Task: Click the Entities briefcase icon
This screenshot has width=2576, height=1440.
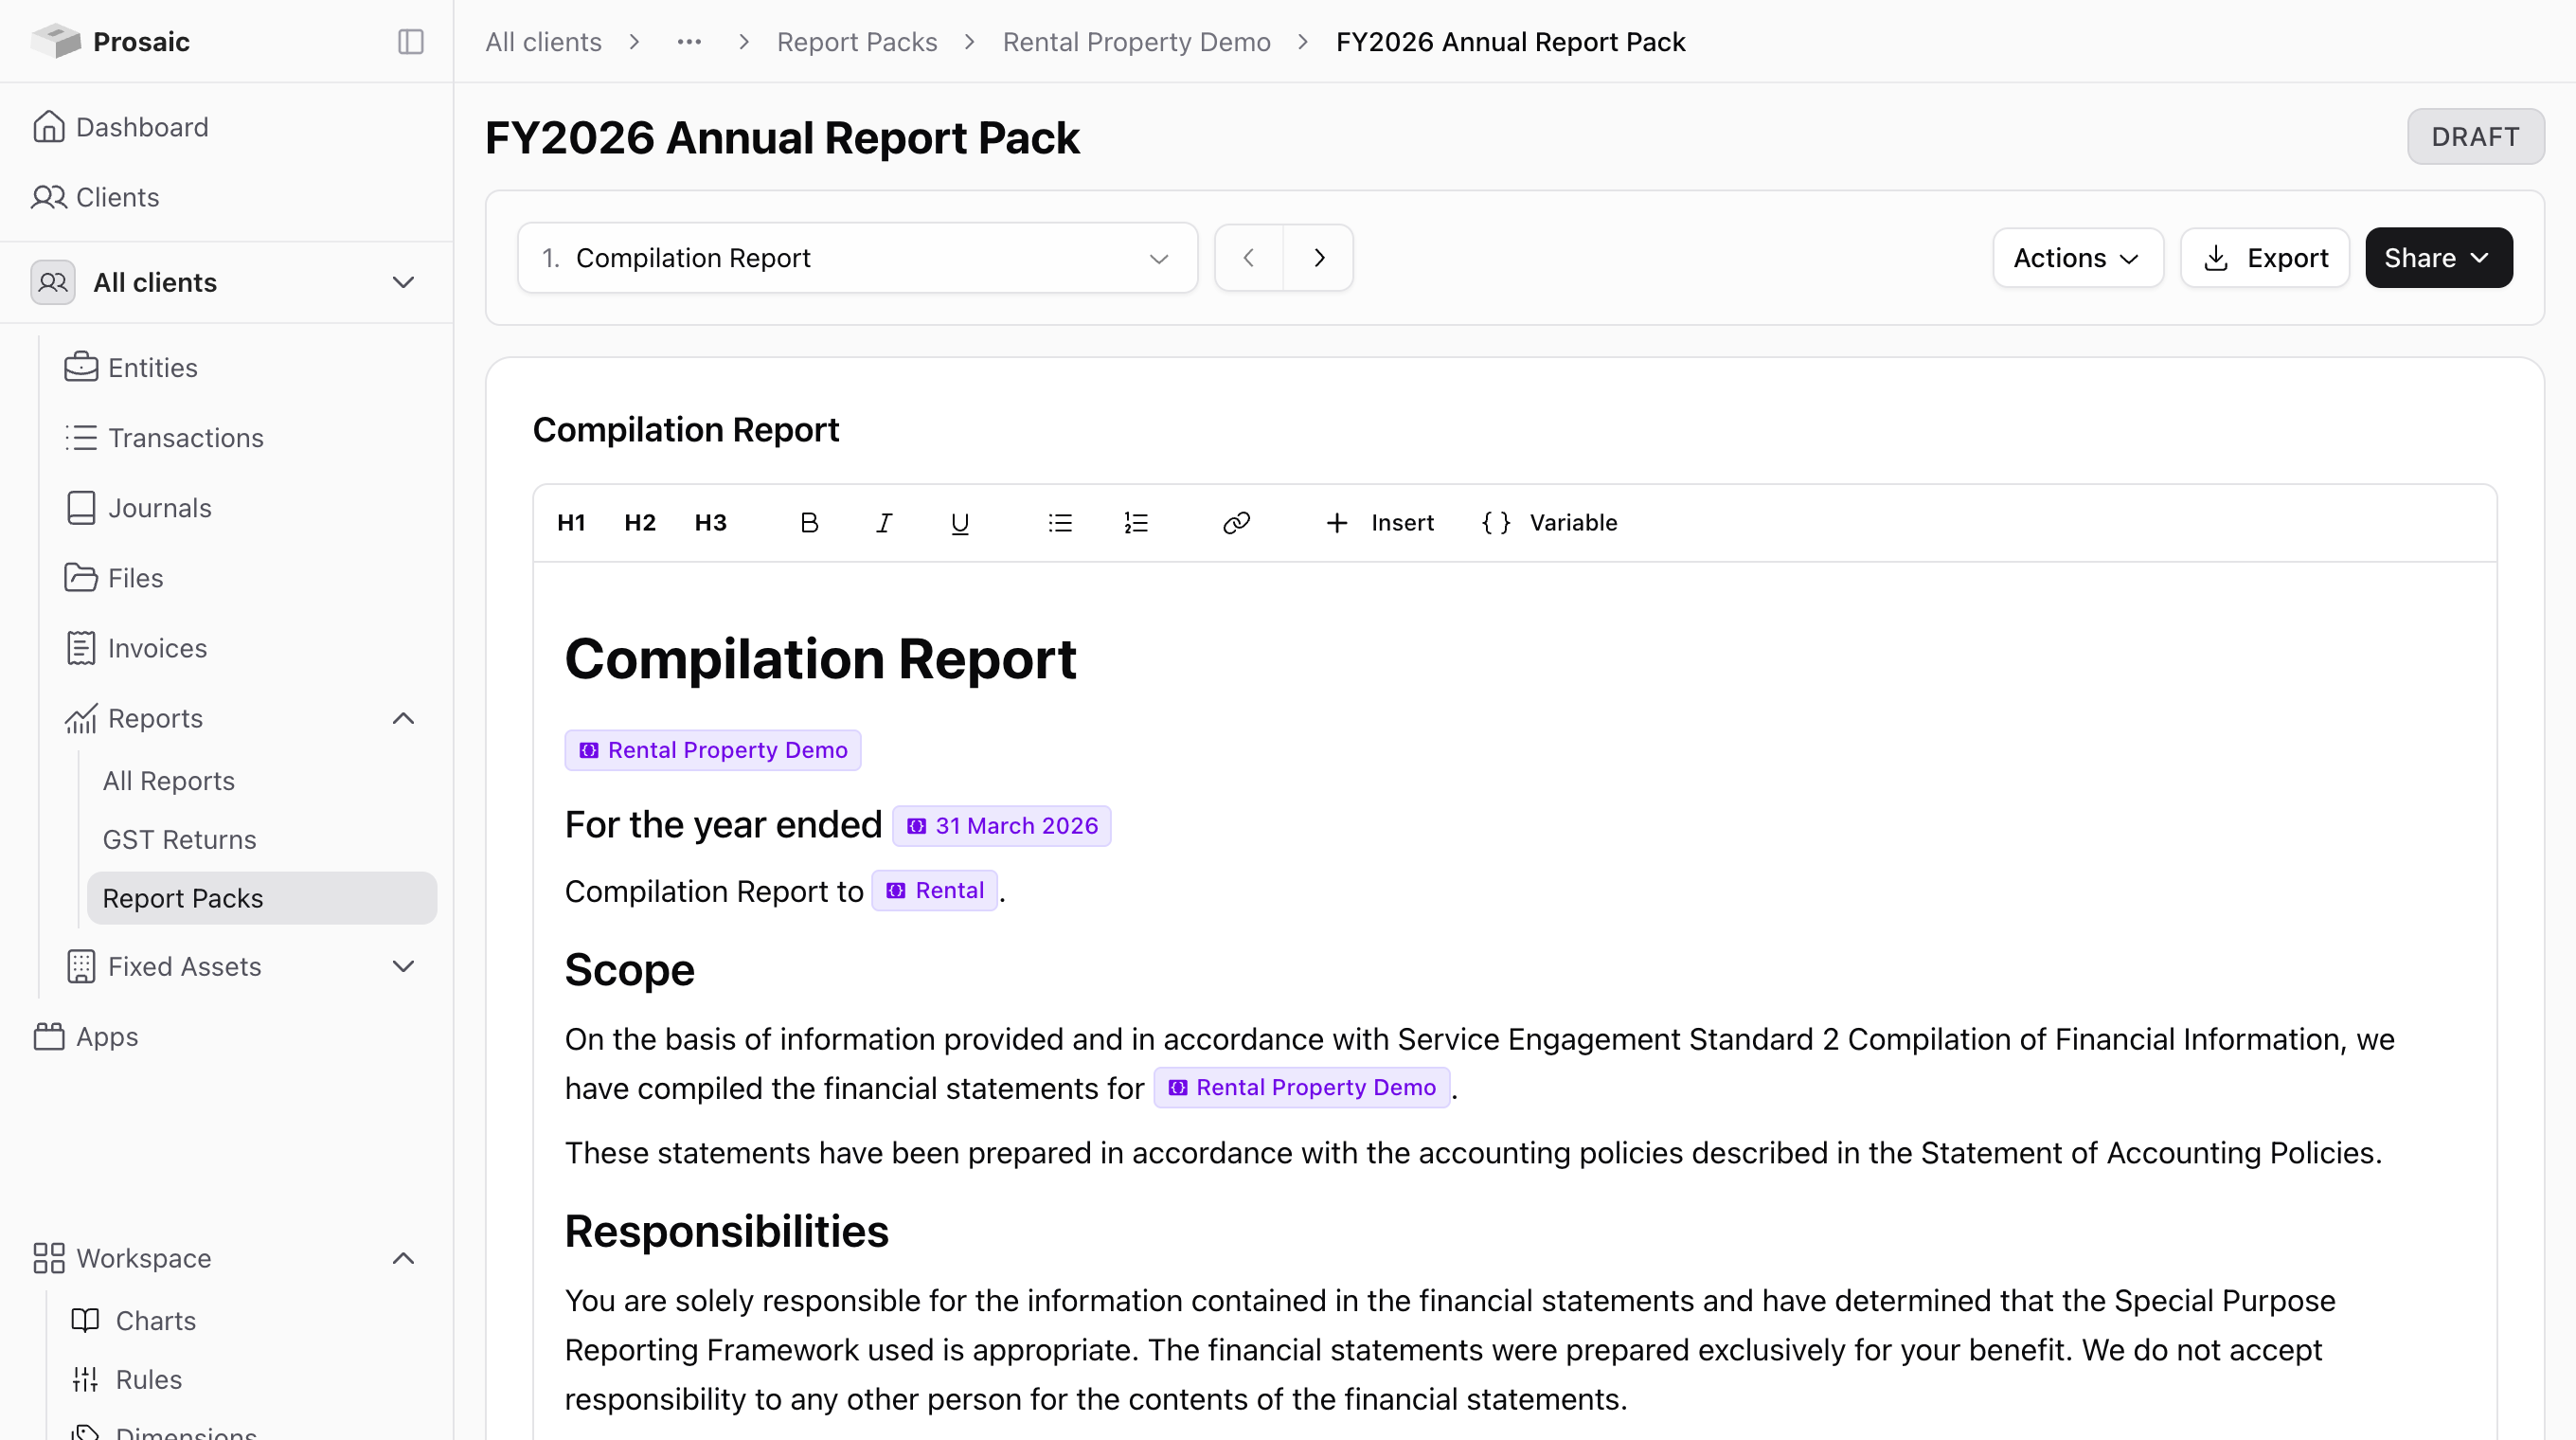Action: click(81, 367)
